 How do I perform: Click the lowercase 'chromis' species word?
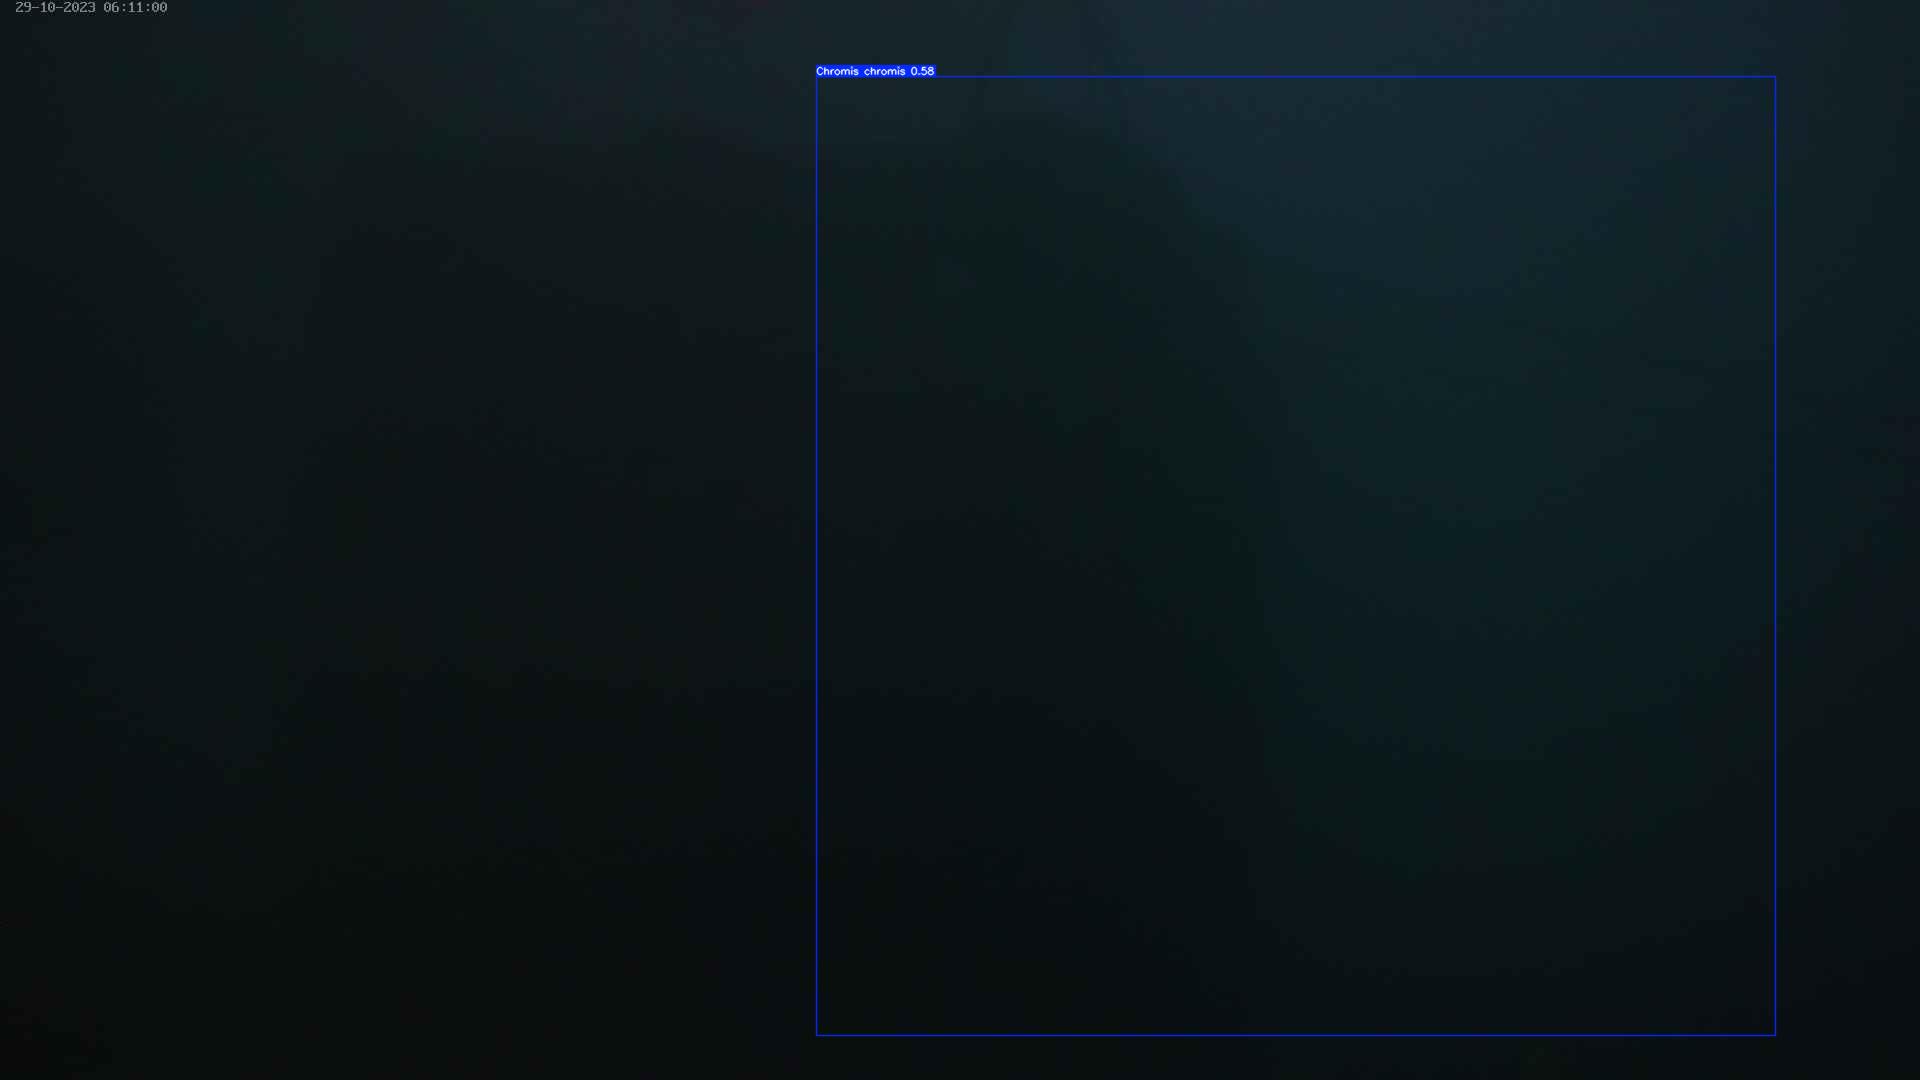point(884,71)
